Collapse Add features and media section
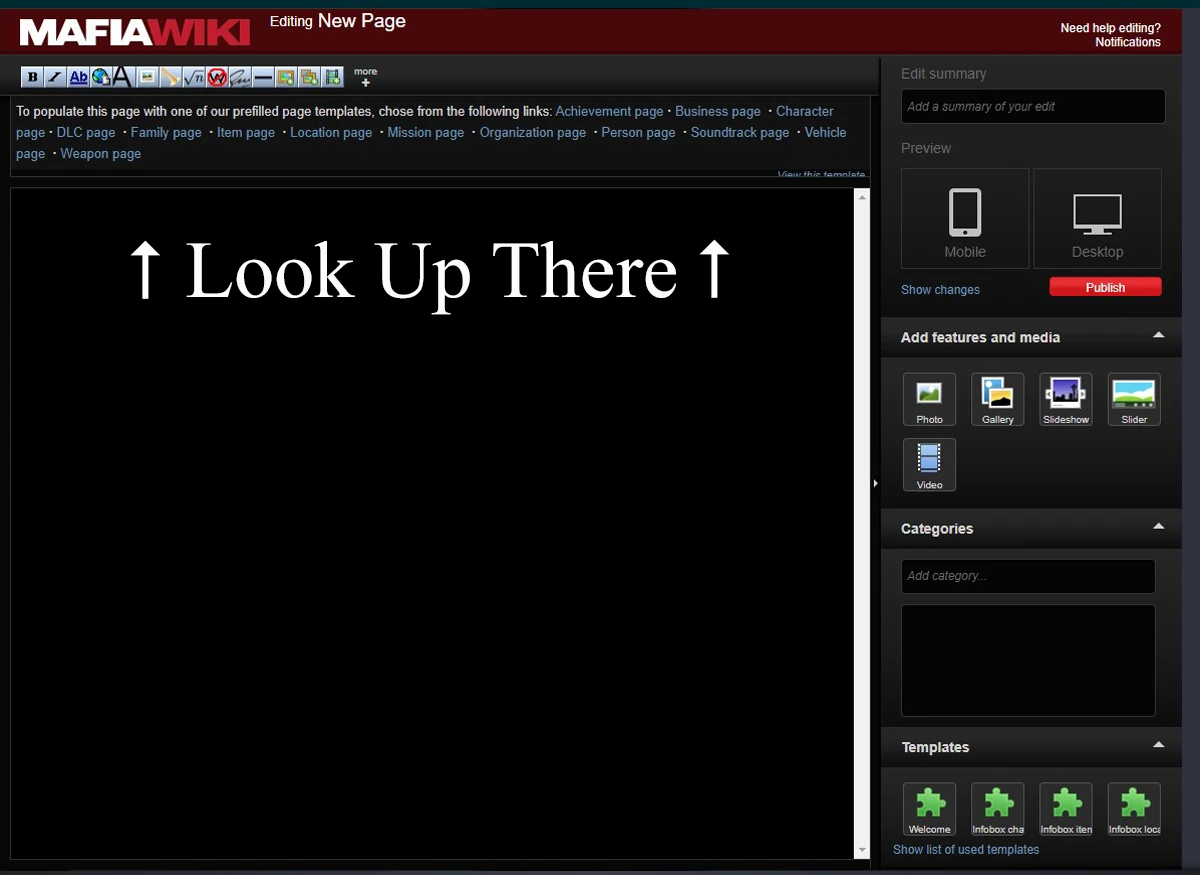 (x=1158, y=335)
